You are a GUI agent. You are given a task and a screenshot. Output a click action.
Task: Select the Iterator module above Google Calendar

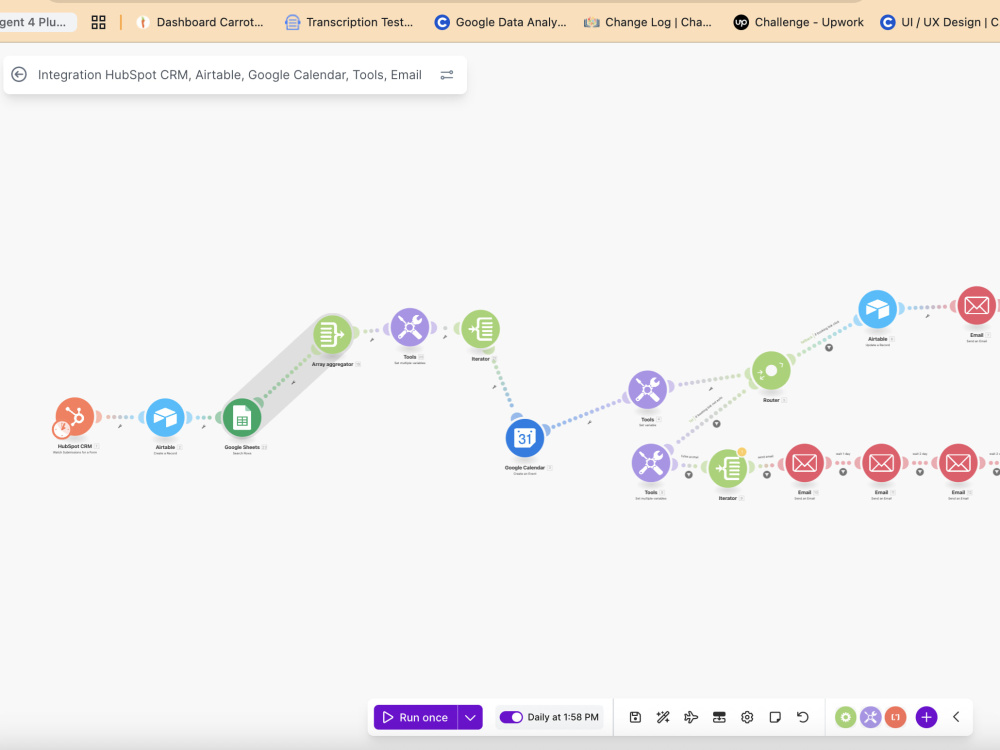pos(480,329)
